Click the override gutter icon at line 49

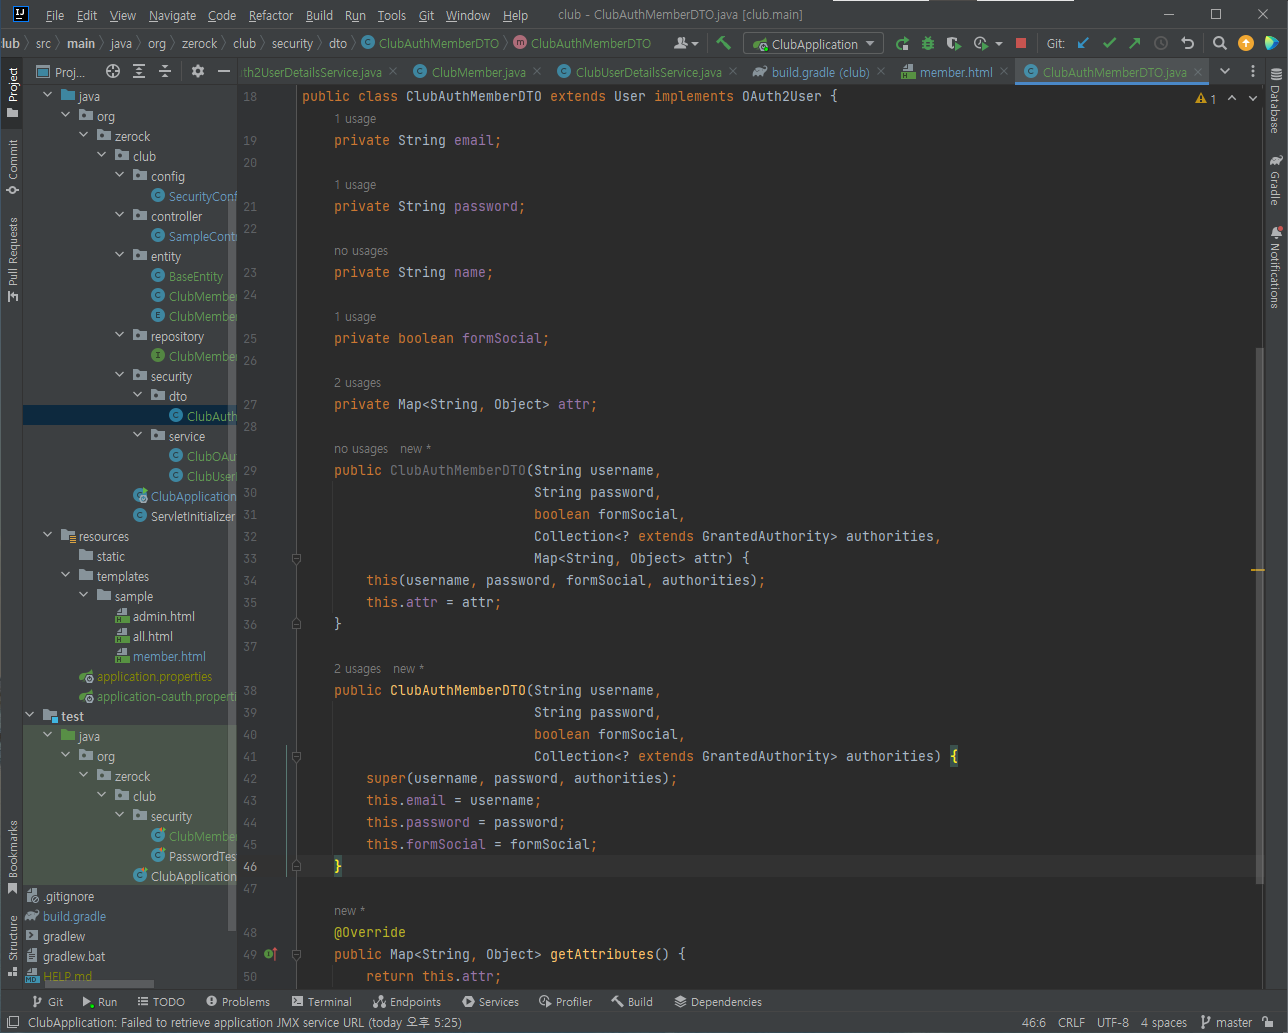(270, 954)
